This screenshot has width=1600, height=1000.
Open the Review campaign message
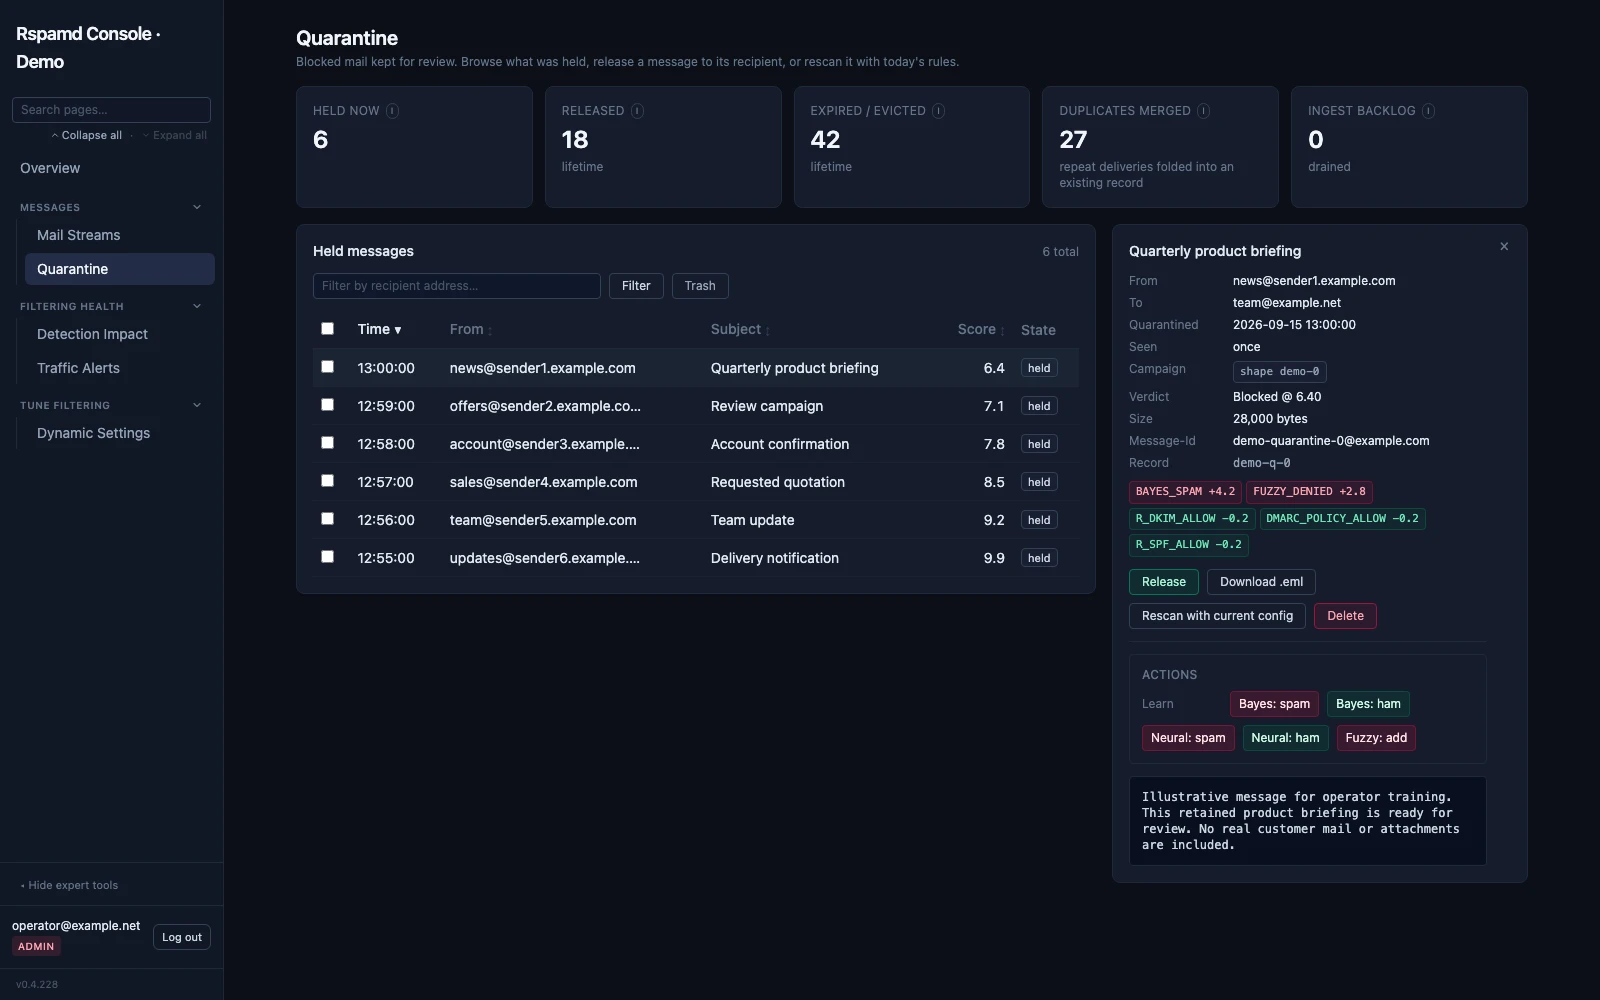766,406
